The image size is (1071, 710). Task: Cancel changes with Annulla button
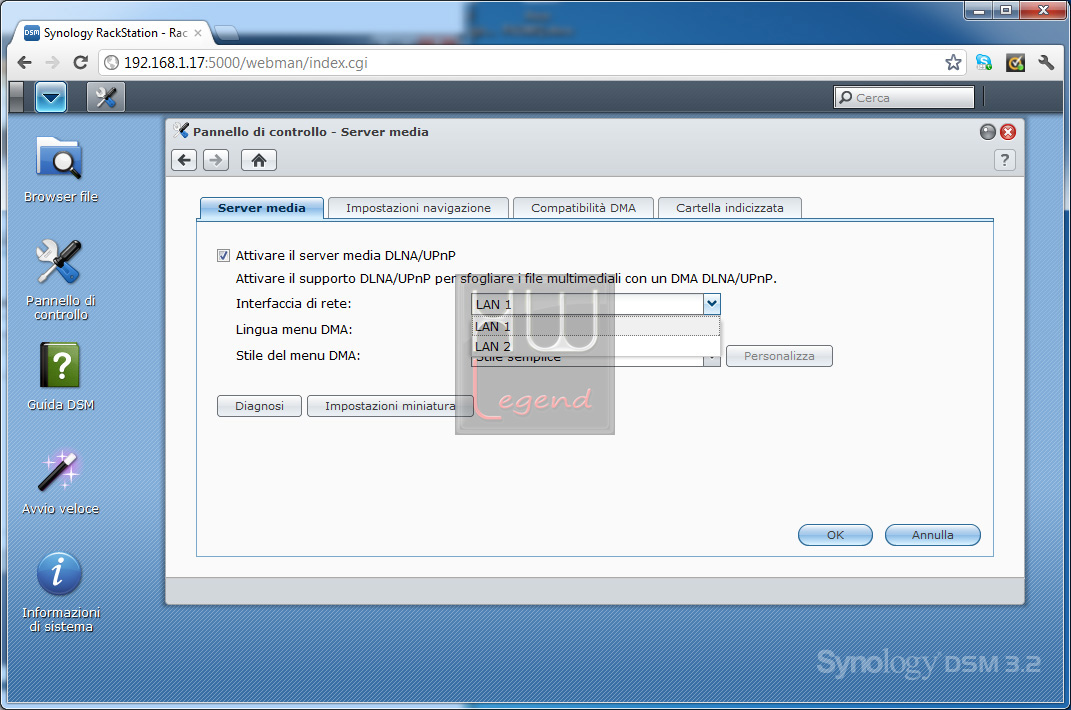tap(932, 535)
